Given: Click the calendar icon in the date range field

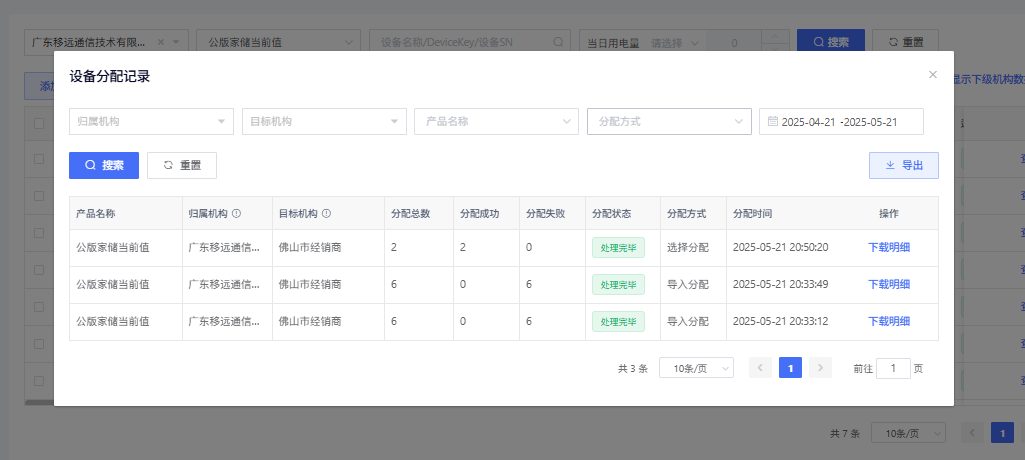Looking at the screenshot, I should click(x=773, y=121).
